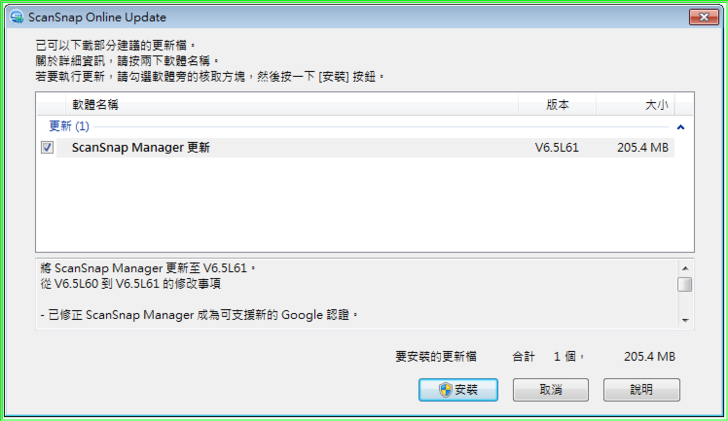The width and height of the screenshot is (728, 421).
Task: Sort by the 版本 column header
Action: (x=557, y=105)
